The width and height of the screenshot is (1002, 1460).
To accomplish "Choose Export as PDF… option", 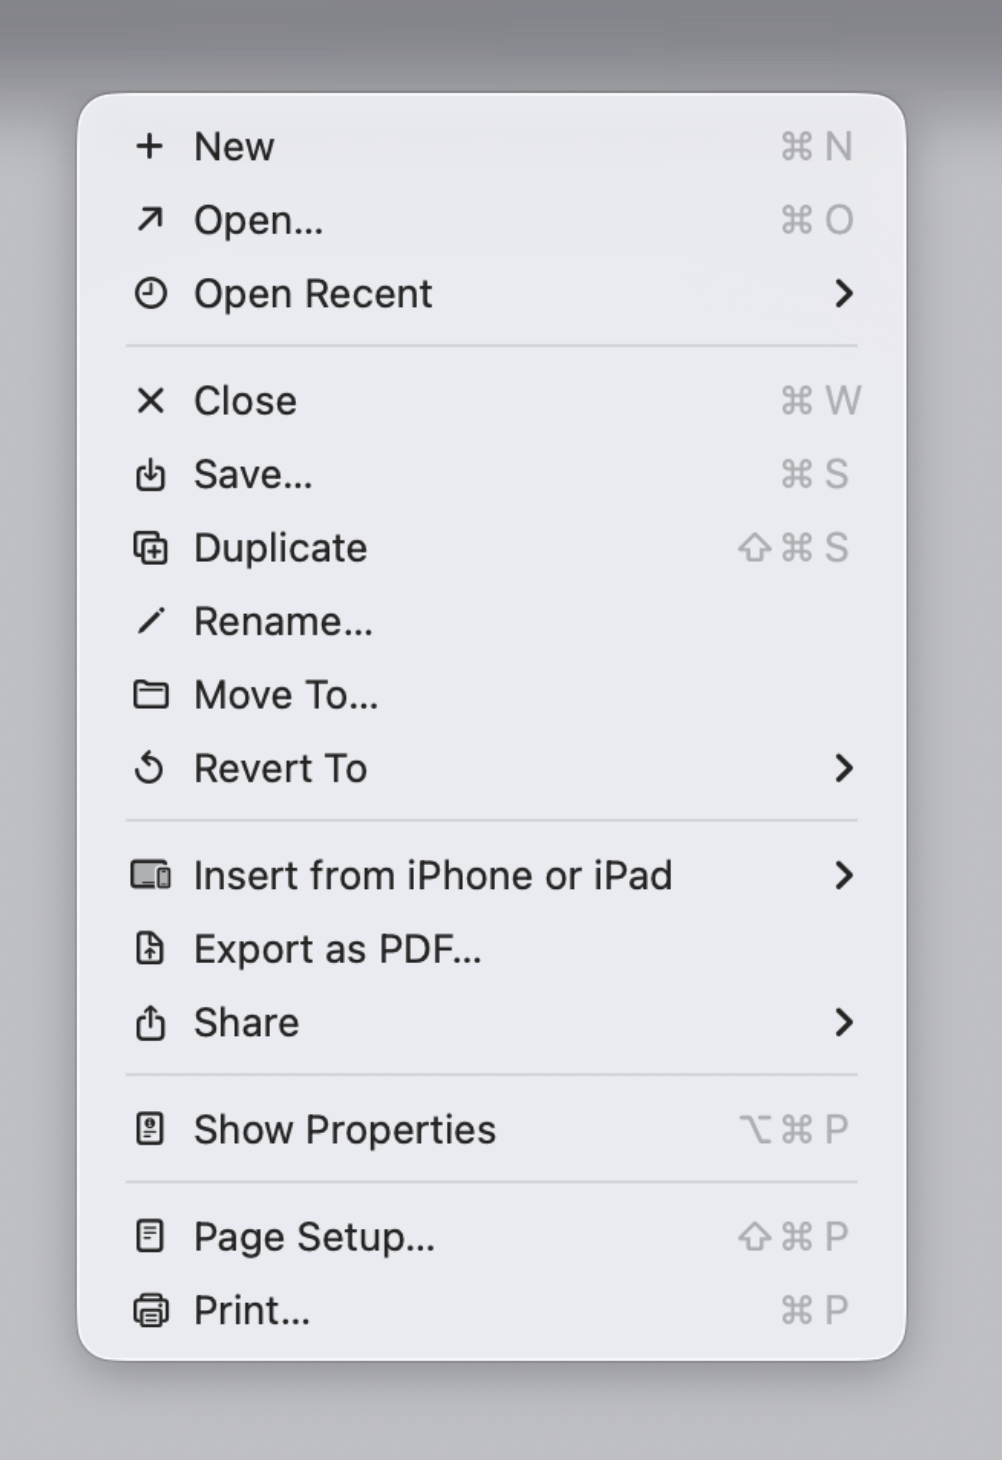I will pyautogui.click(x=492, y=948).
